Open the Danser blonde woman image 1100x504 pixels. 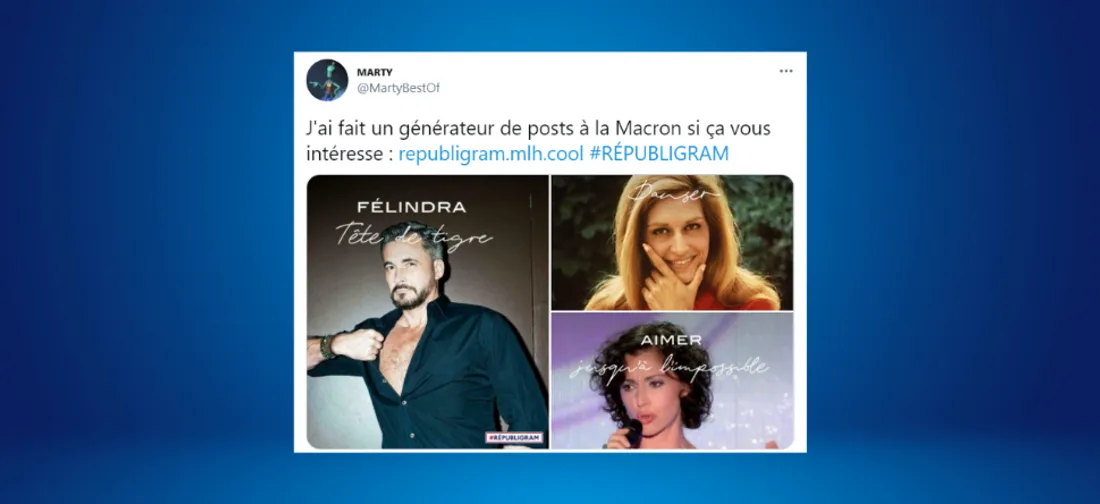pos(672,242)
